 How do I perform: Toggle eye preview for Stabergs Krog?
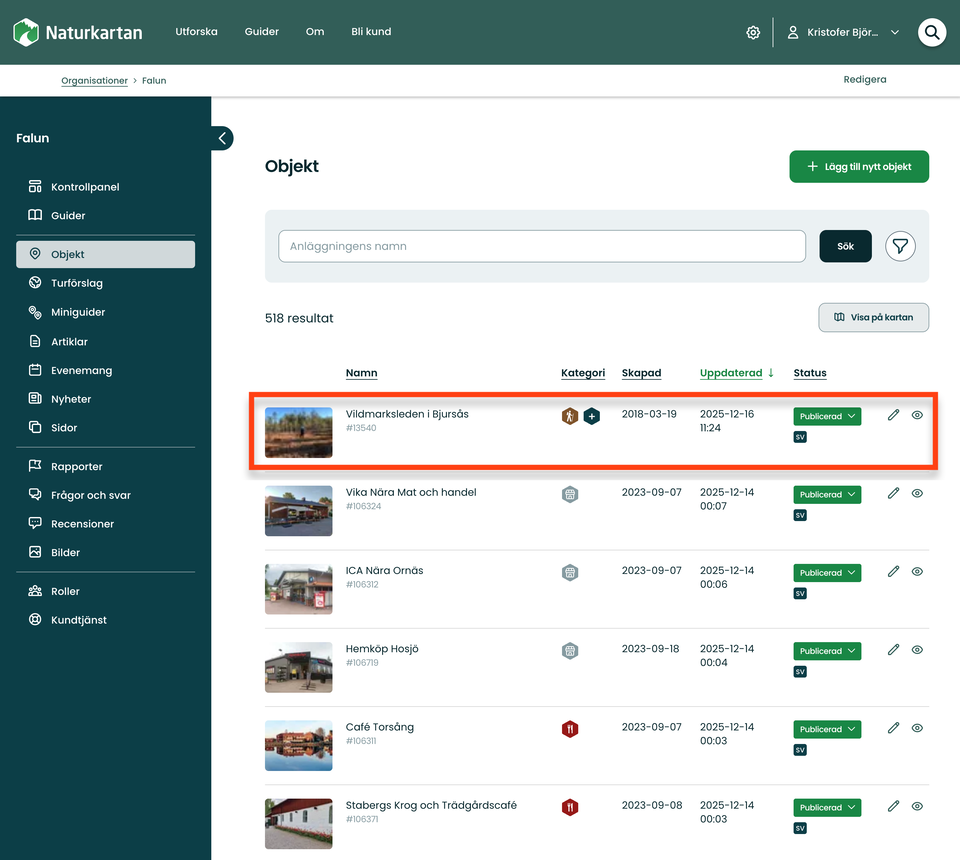tap(917, 806)
